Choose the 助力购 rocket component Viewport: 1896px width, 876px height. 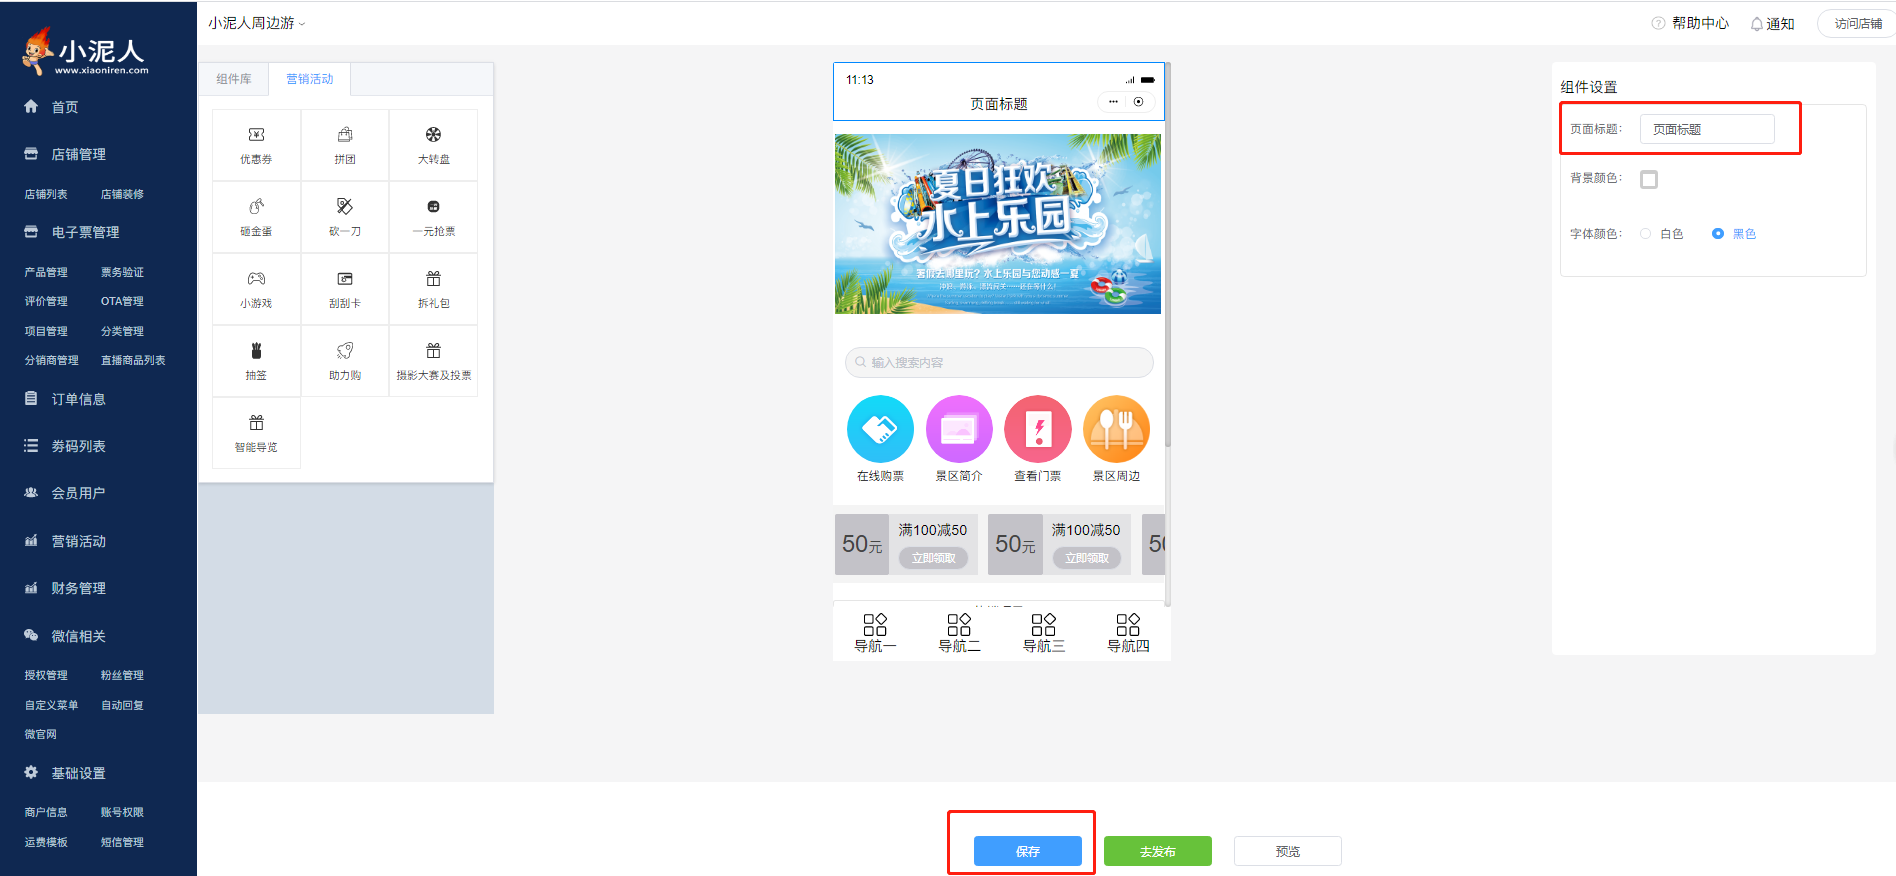pyautogui.click(x=345, y=361)
